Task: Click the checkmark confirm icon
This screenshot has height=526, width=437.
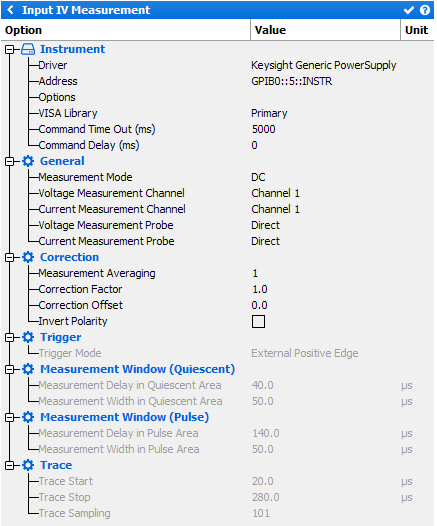Action: click(x=408, y=10)
